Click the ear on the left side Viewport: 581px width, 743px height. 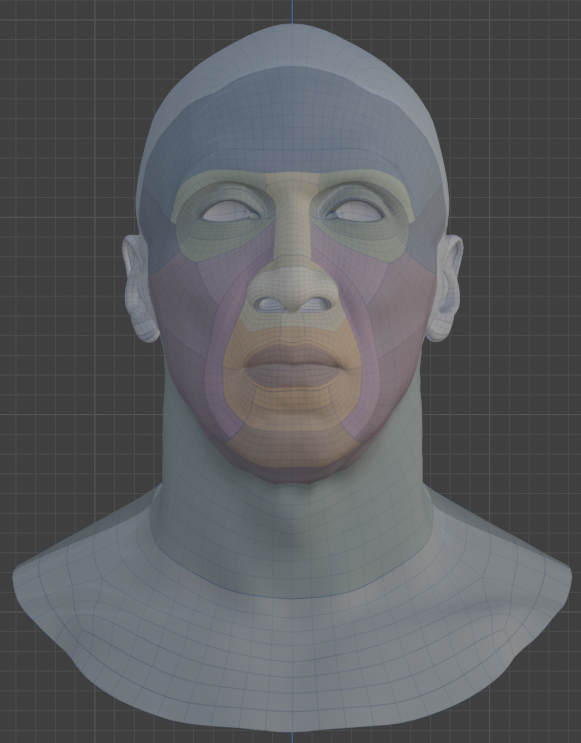click(139, 289)
